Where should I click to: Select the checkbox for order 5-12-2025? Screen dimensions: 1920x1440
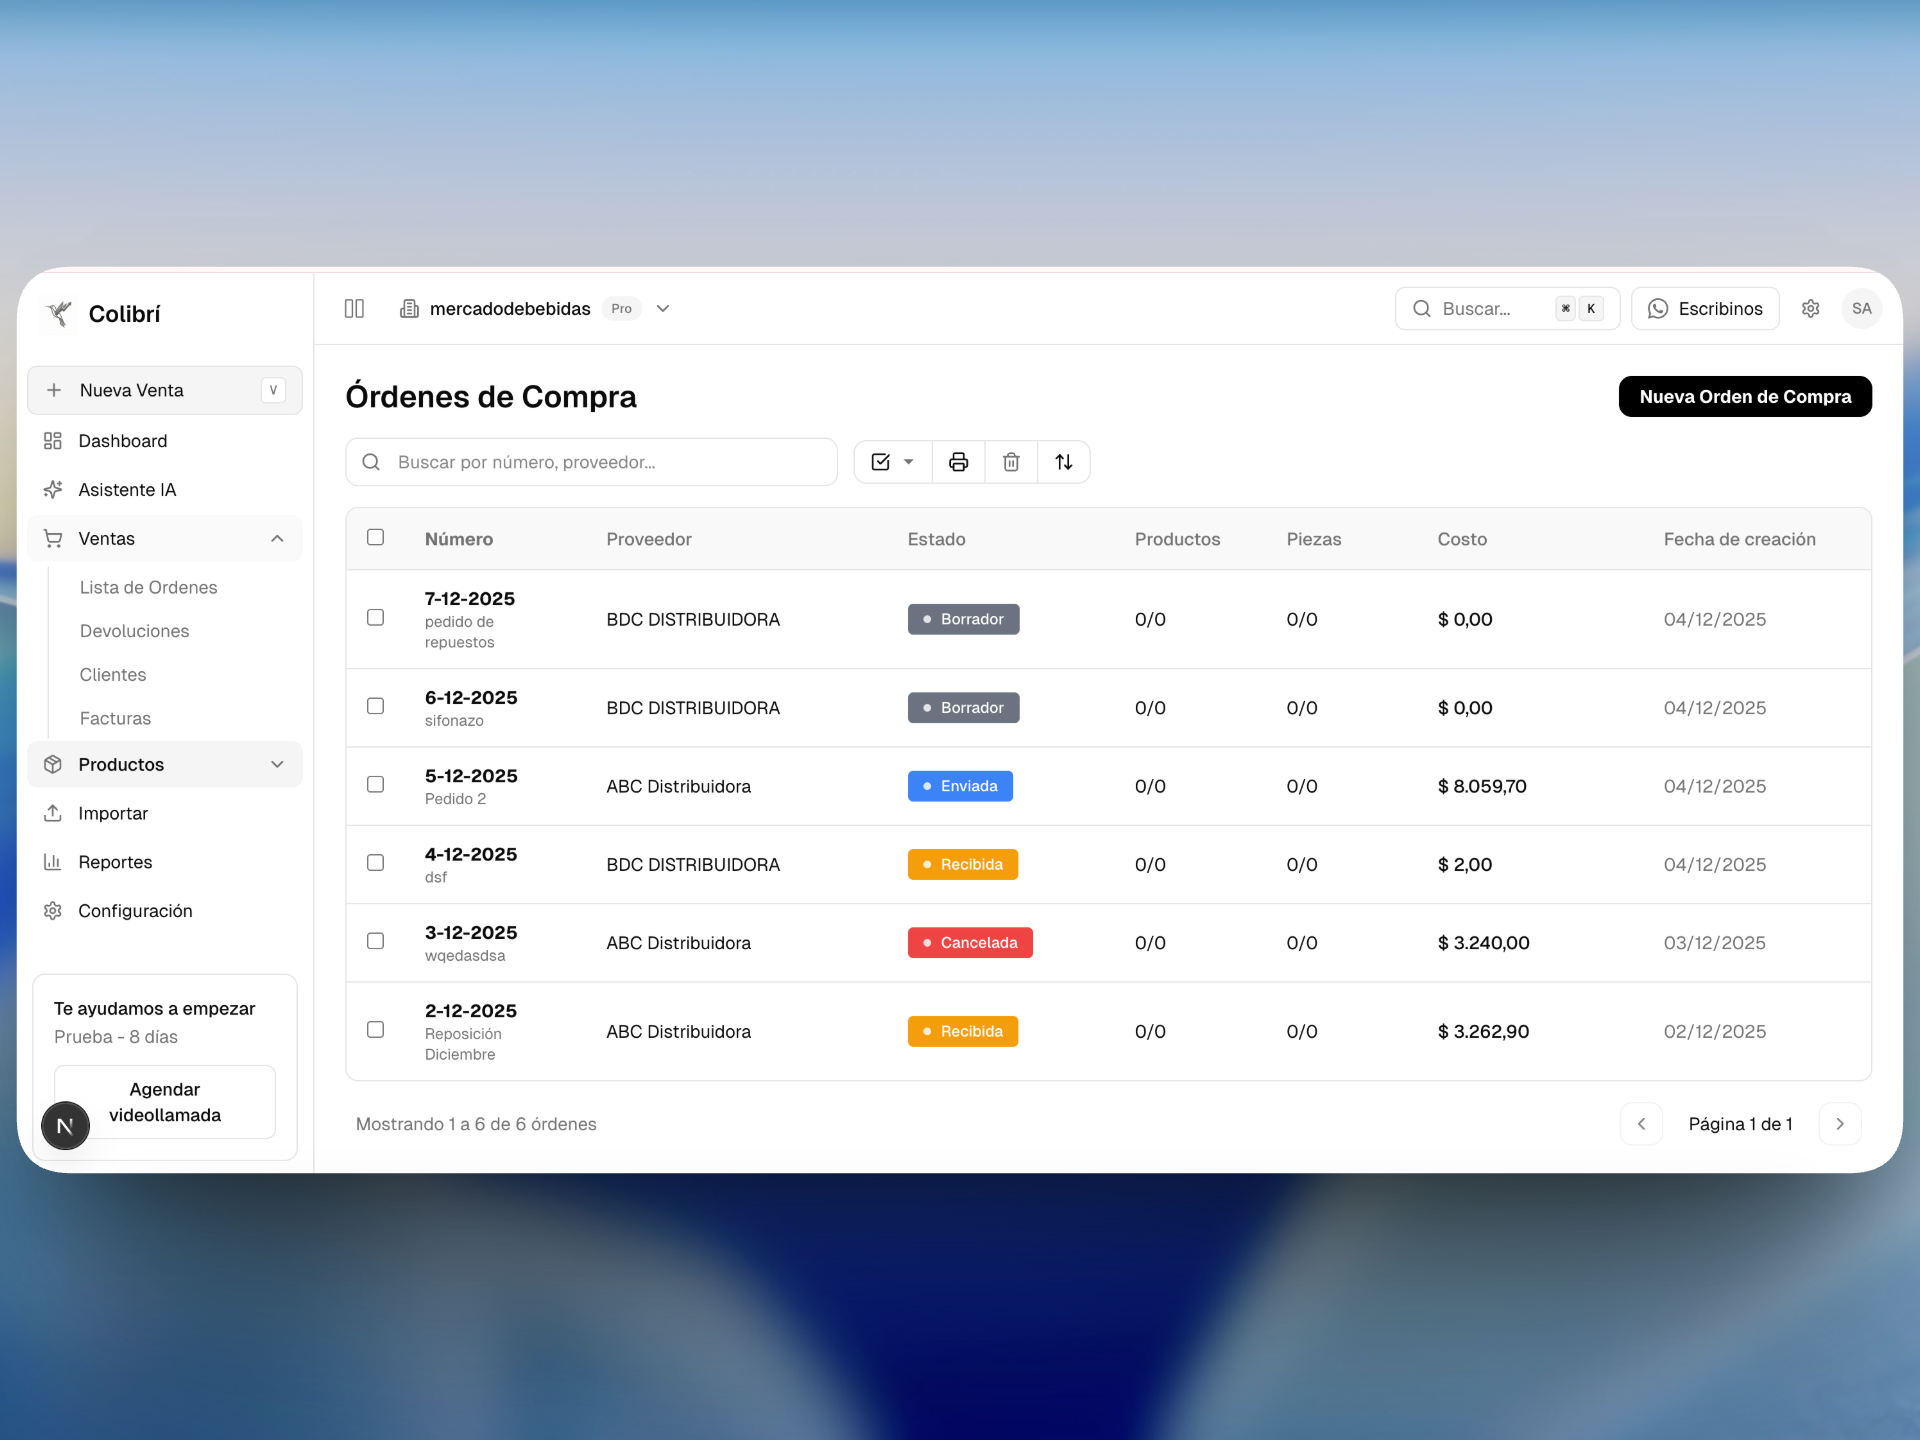point(376,785)
